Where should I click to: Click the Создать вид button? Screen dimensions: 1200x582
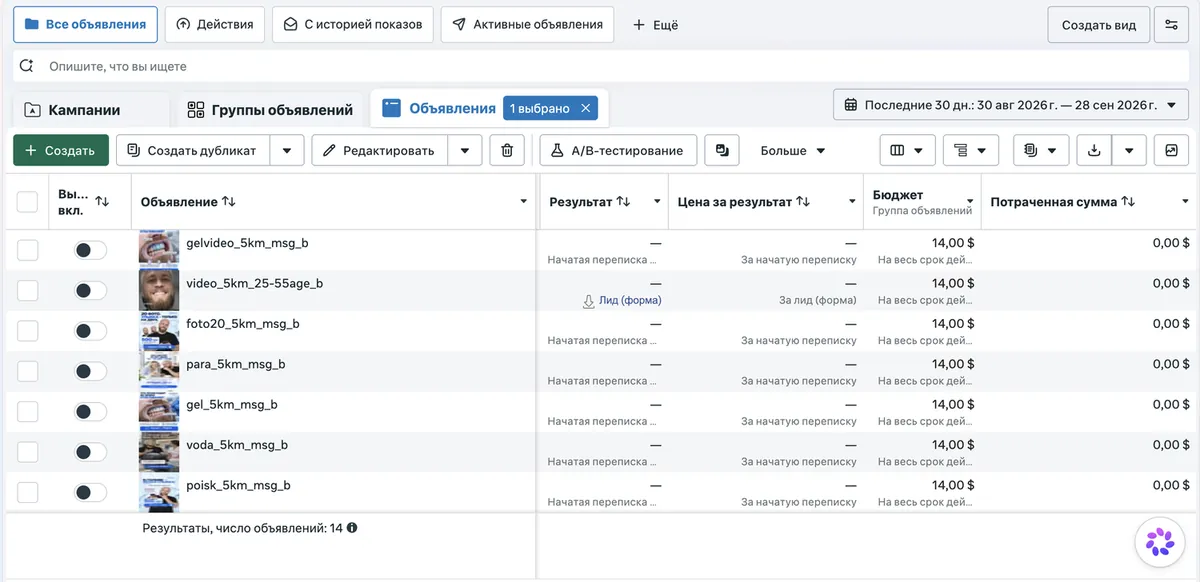pos(1098,25)
